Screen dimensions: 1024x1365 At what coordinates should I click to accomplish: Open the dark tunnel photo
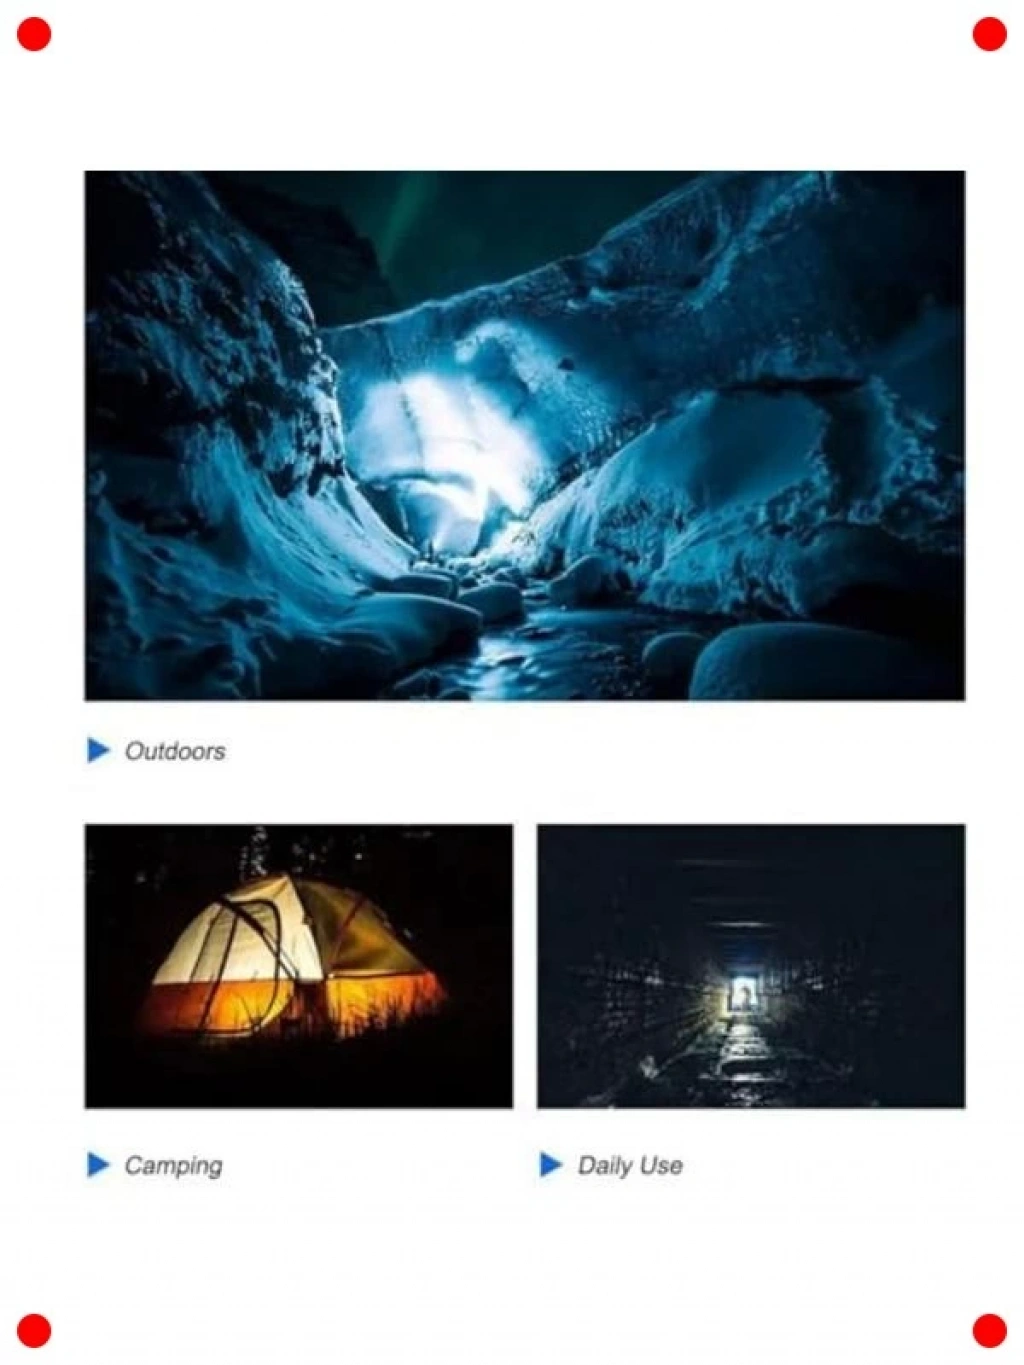(x=751, y=966)
